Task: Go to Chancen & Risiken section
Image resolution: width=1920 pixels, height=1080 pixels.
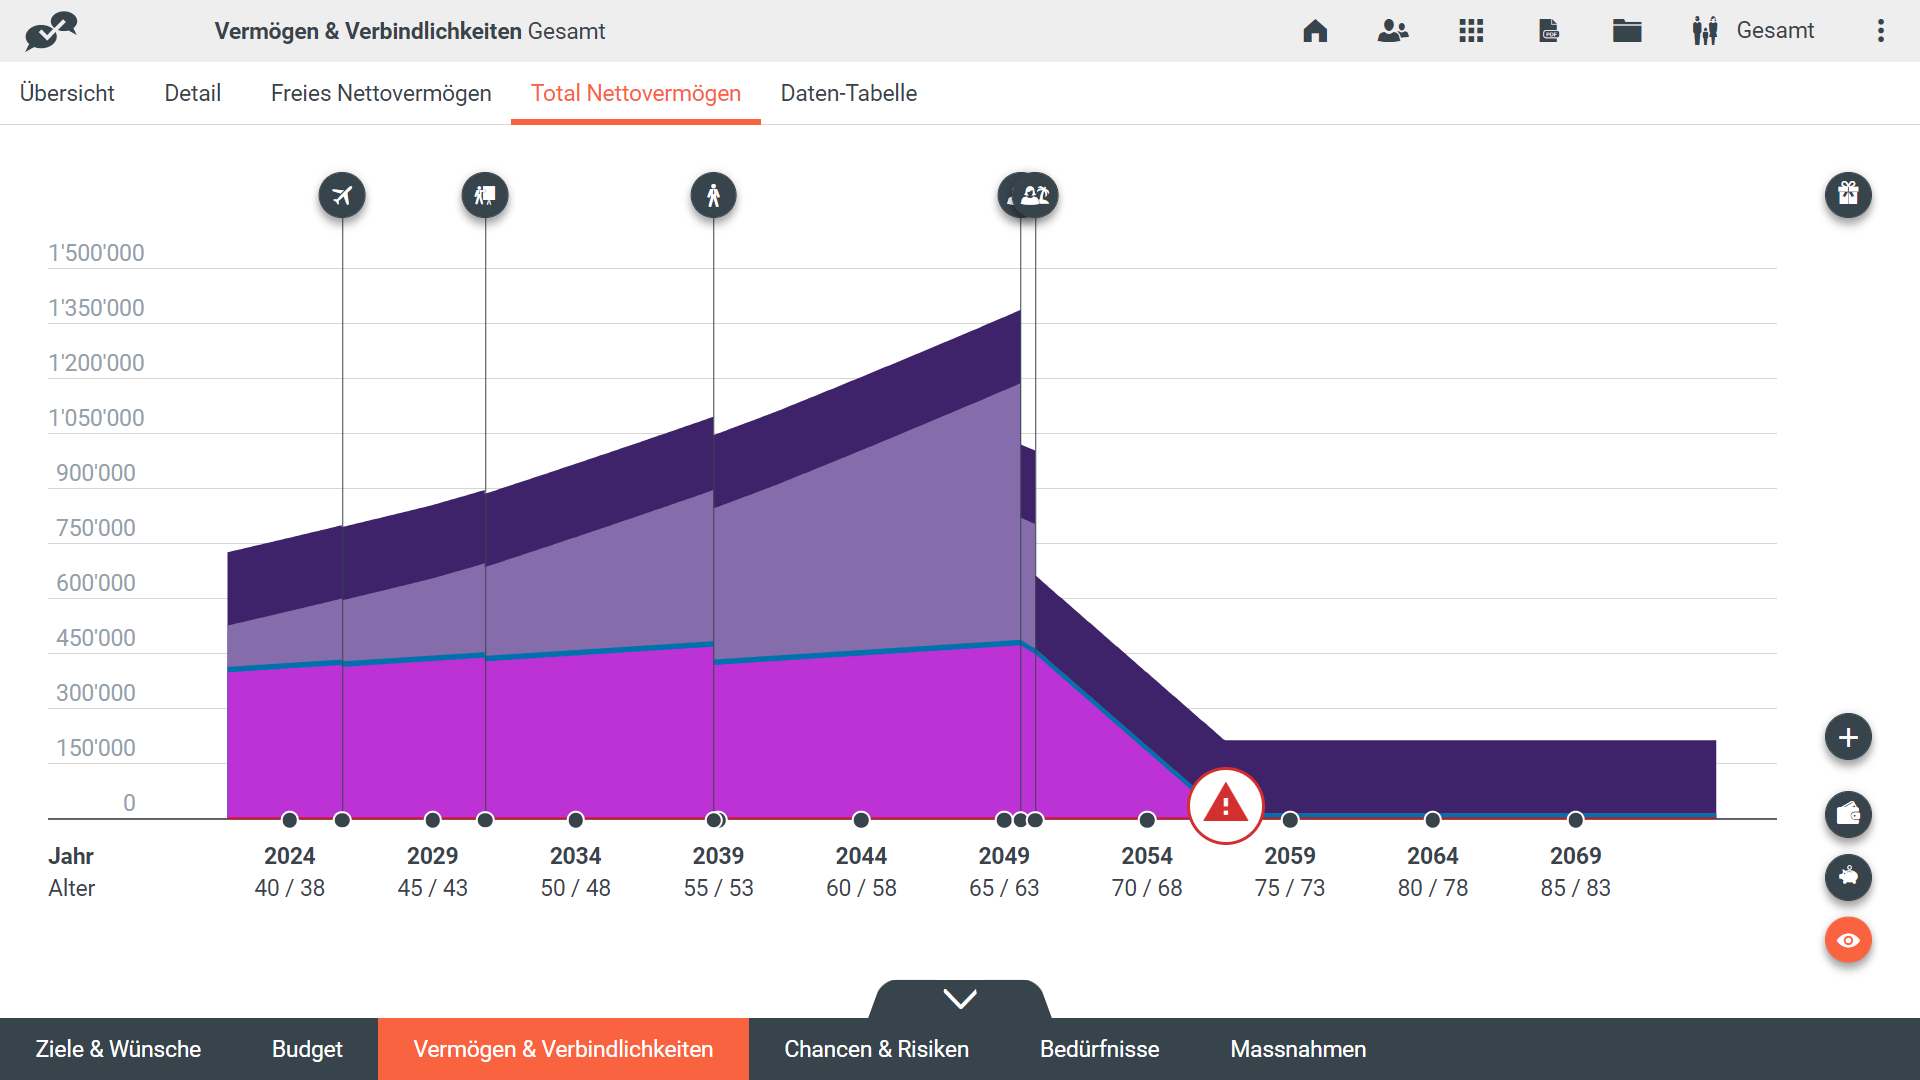Action: click(x=876, y=1049)
